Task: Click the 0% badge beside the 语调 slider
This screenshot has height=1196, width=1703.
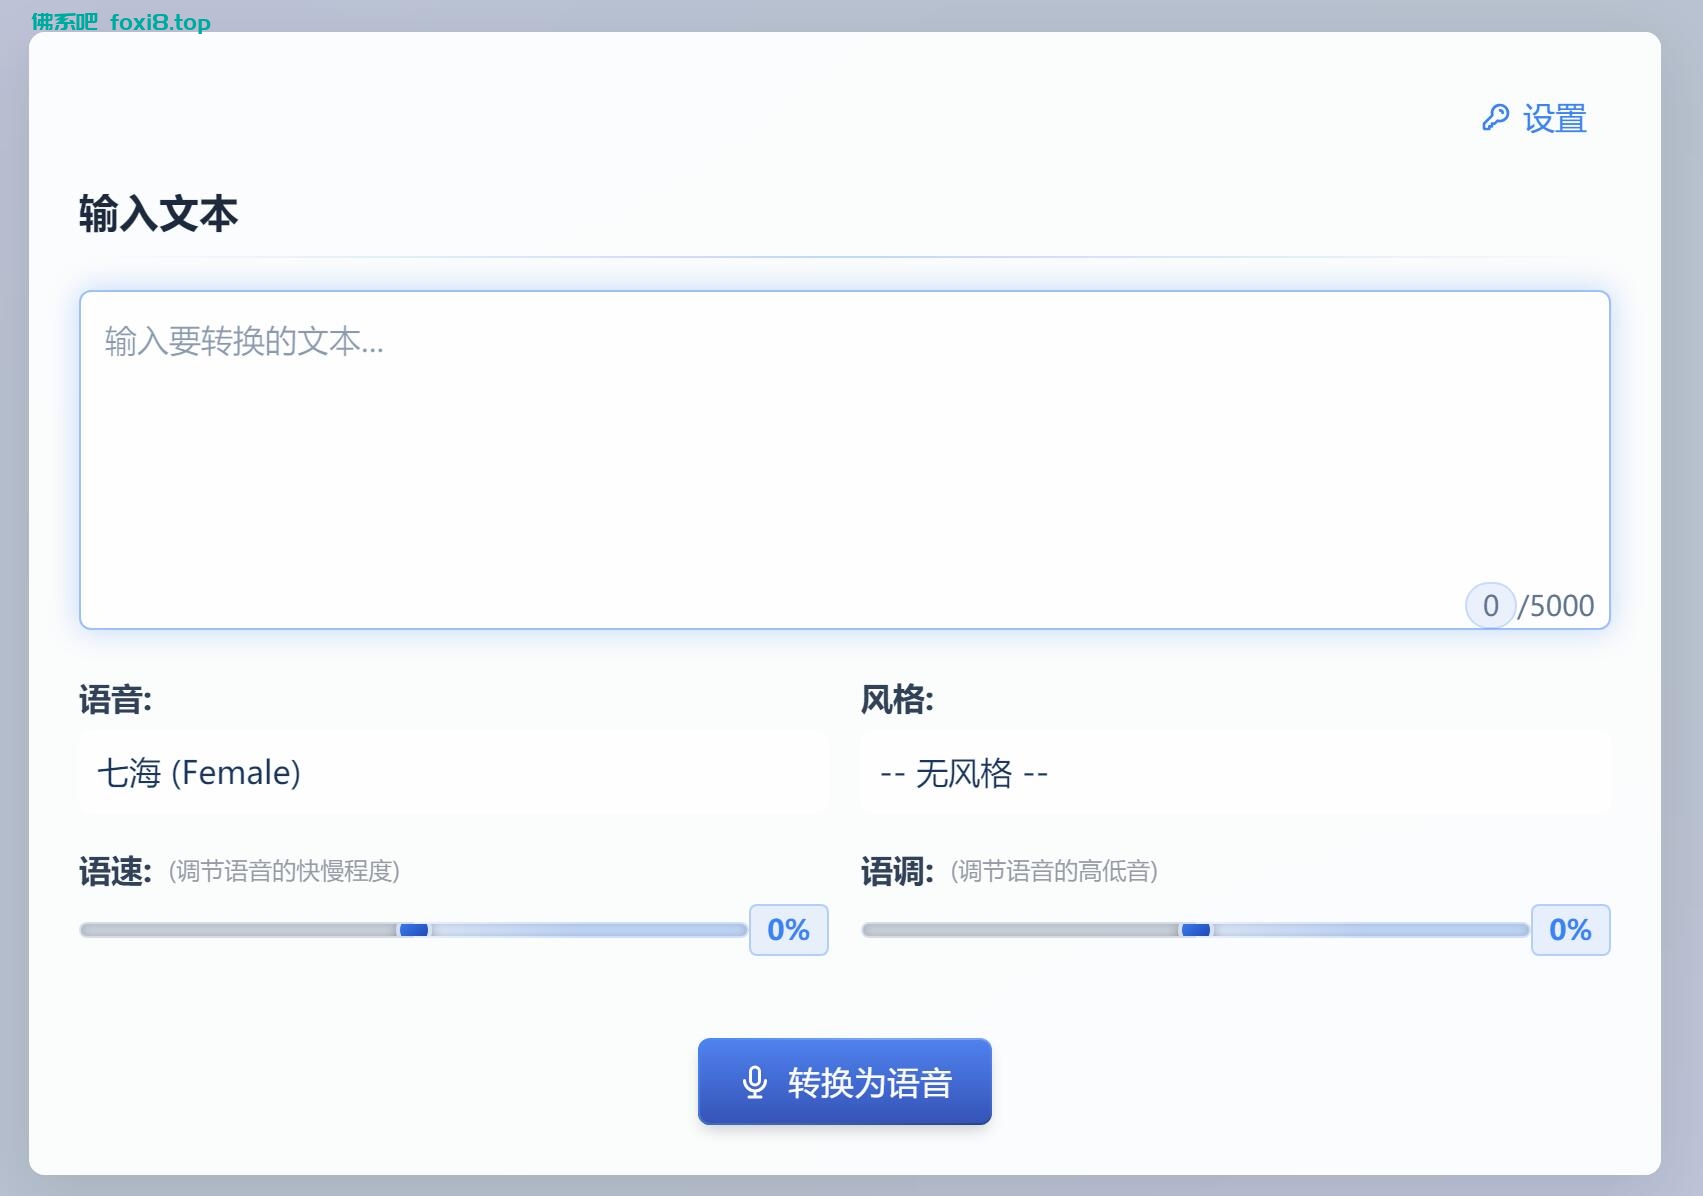Action: 1570,930
